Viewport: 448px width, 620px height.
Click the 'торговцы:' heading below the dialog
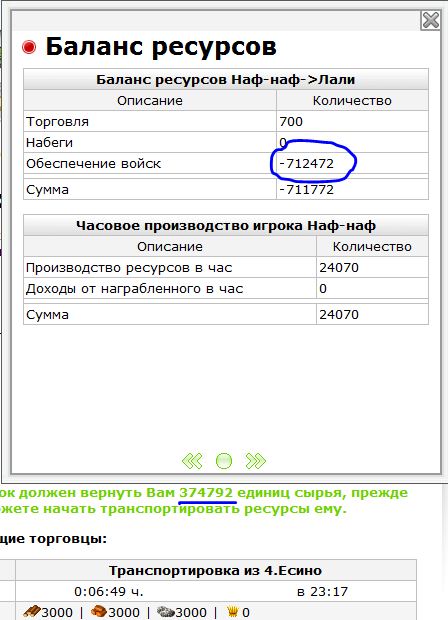pos(70,539)
